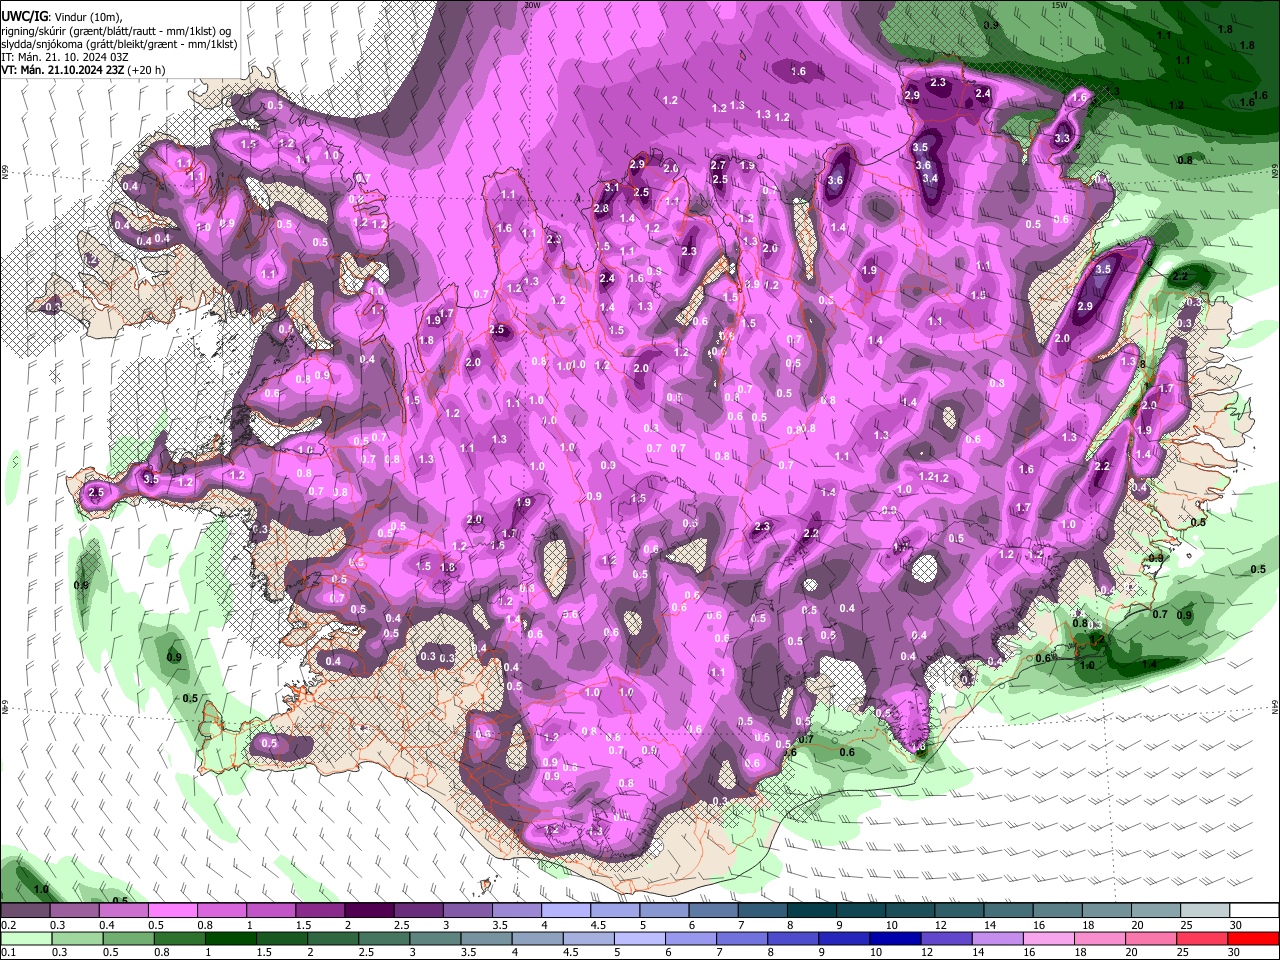The image size is (1280, 960).
Task: Click the dark mauve swatch between 0.2 and 0.3
Action: point(25,911)
